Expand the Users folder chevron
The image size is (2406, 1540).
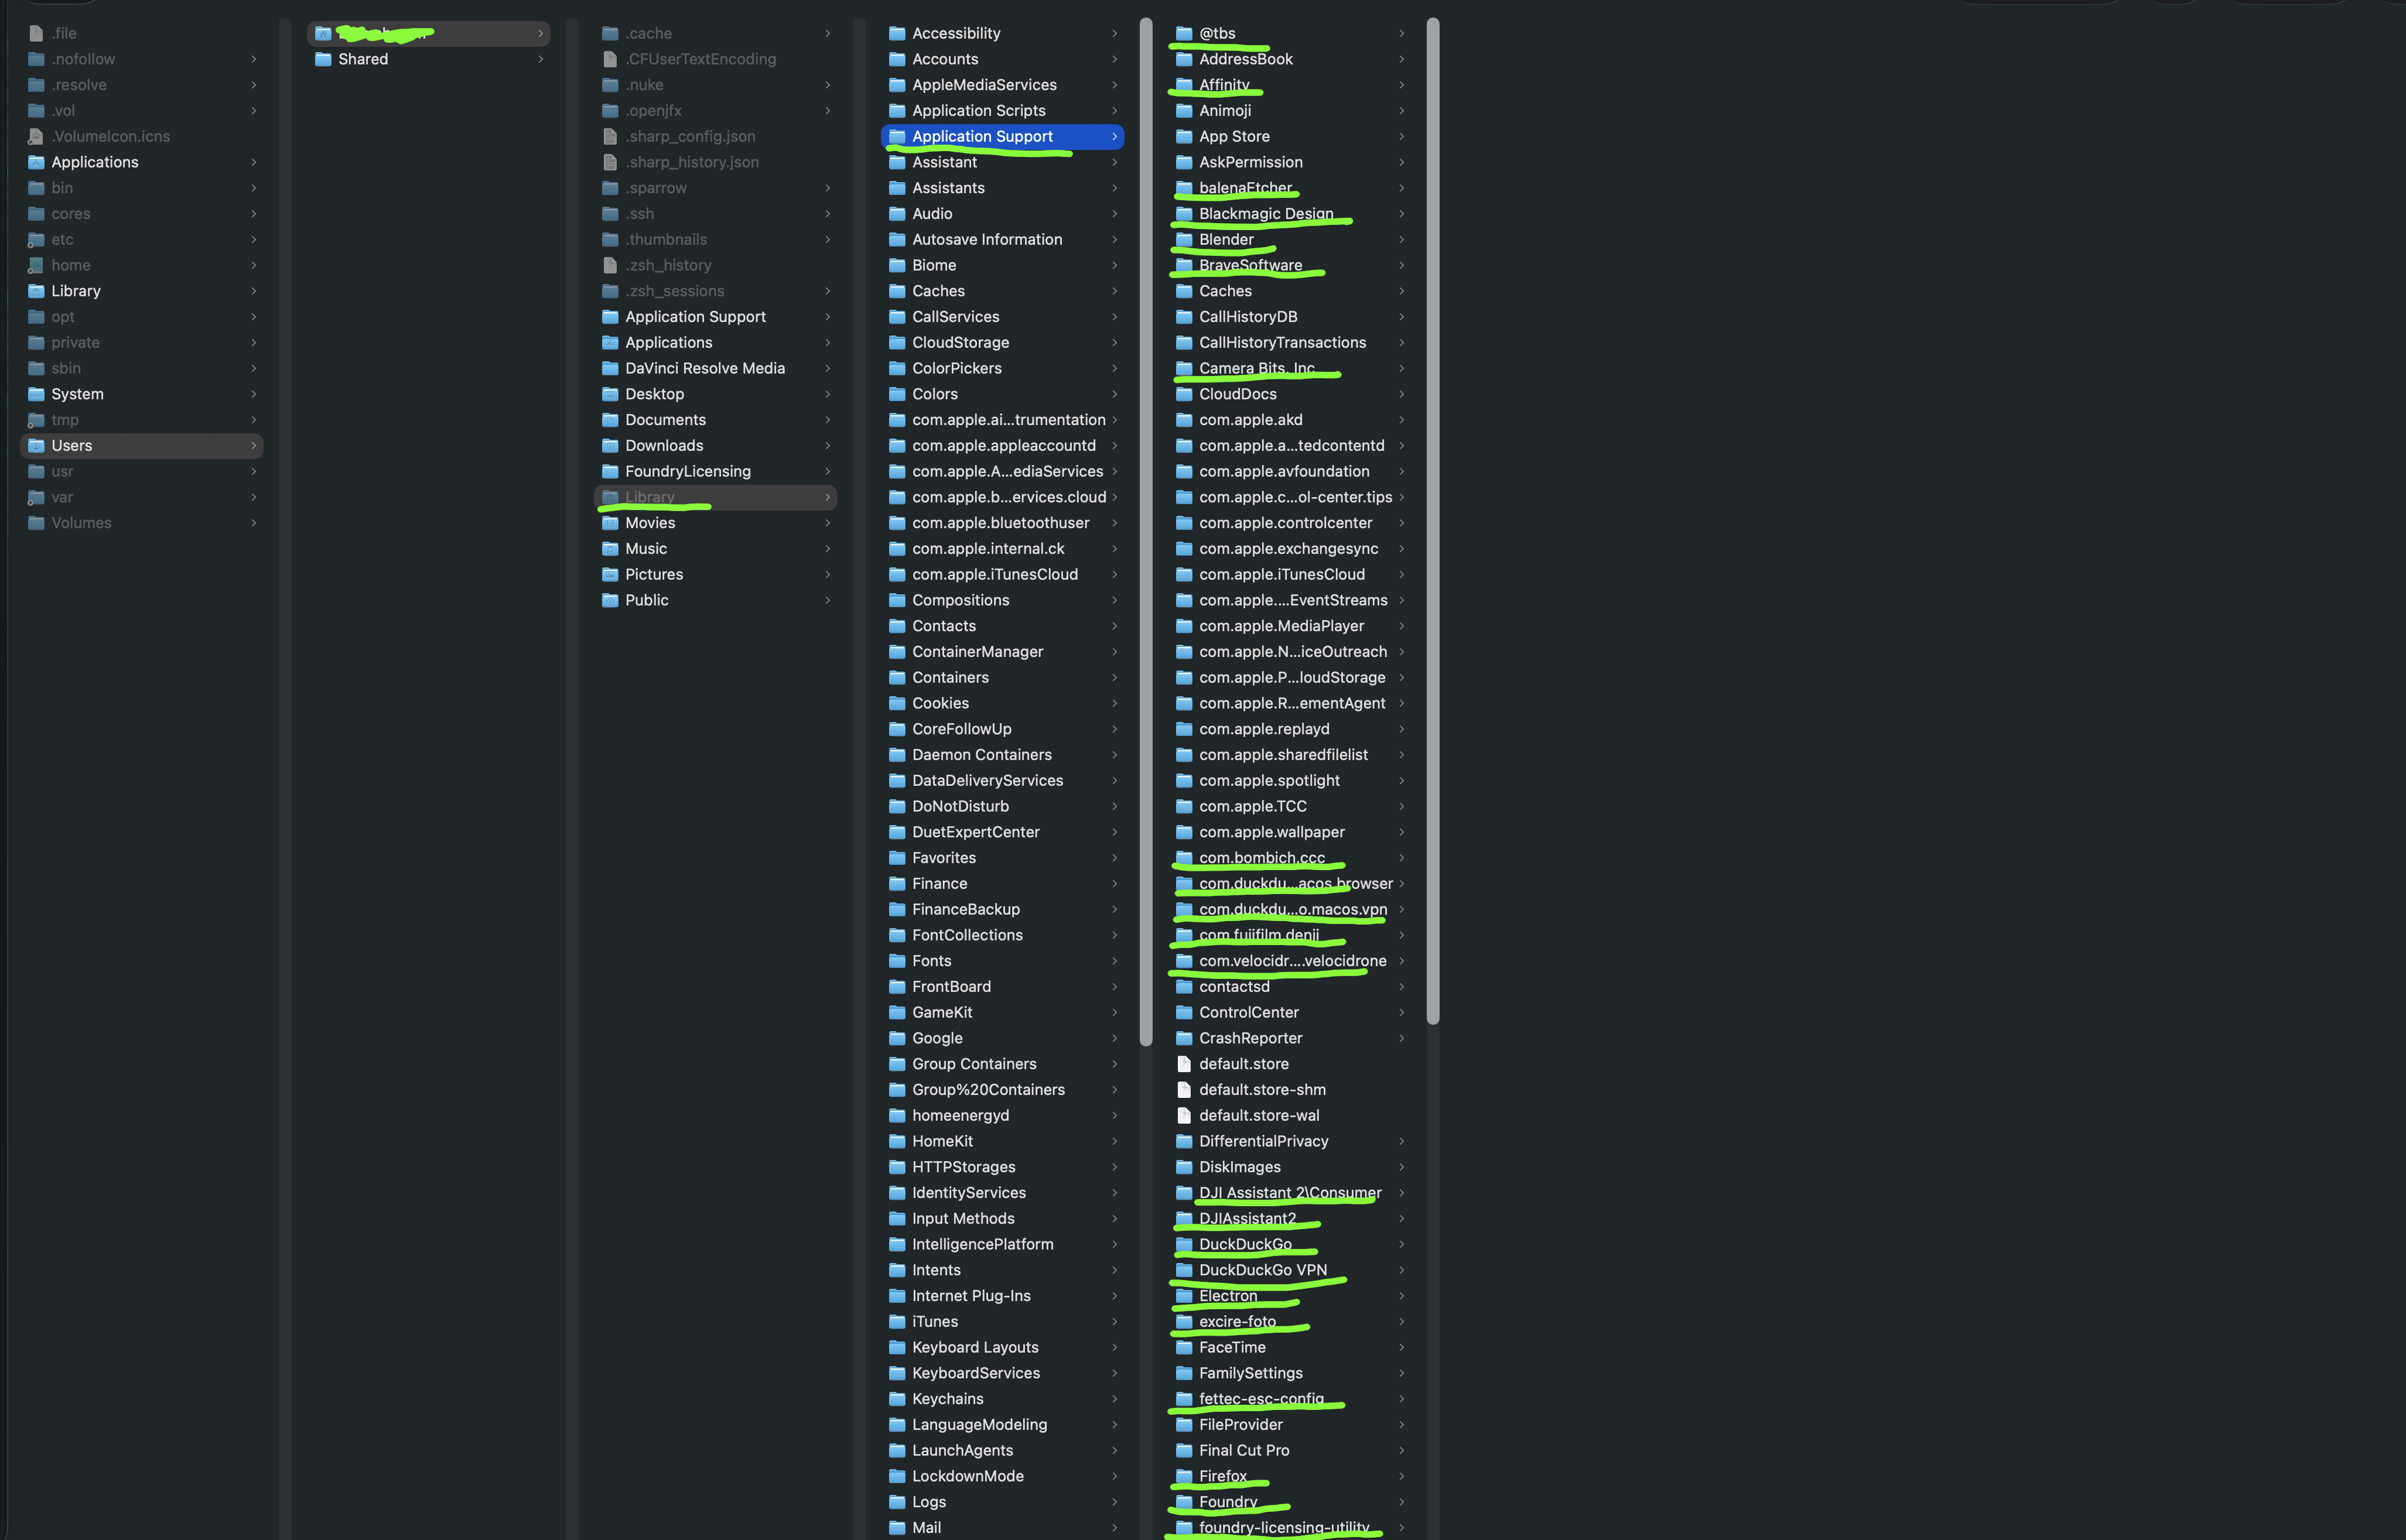(253, 446)
